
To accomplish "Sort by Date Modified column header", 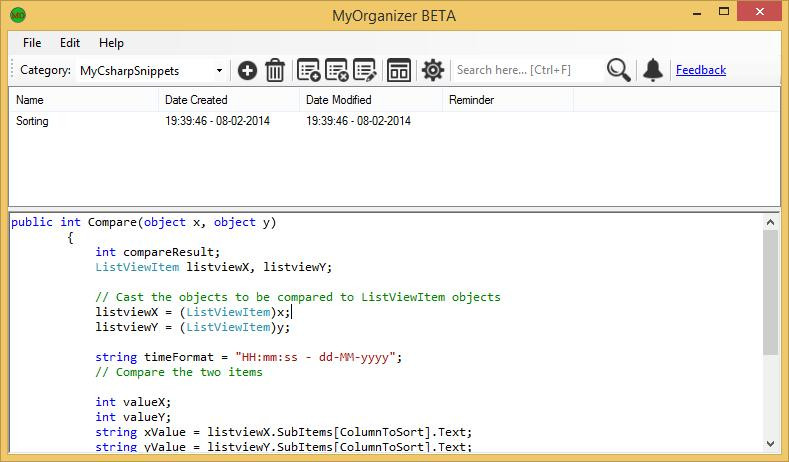I will point(370,100).
